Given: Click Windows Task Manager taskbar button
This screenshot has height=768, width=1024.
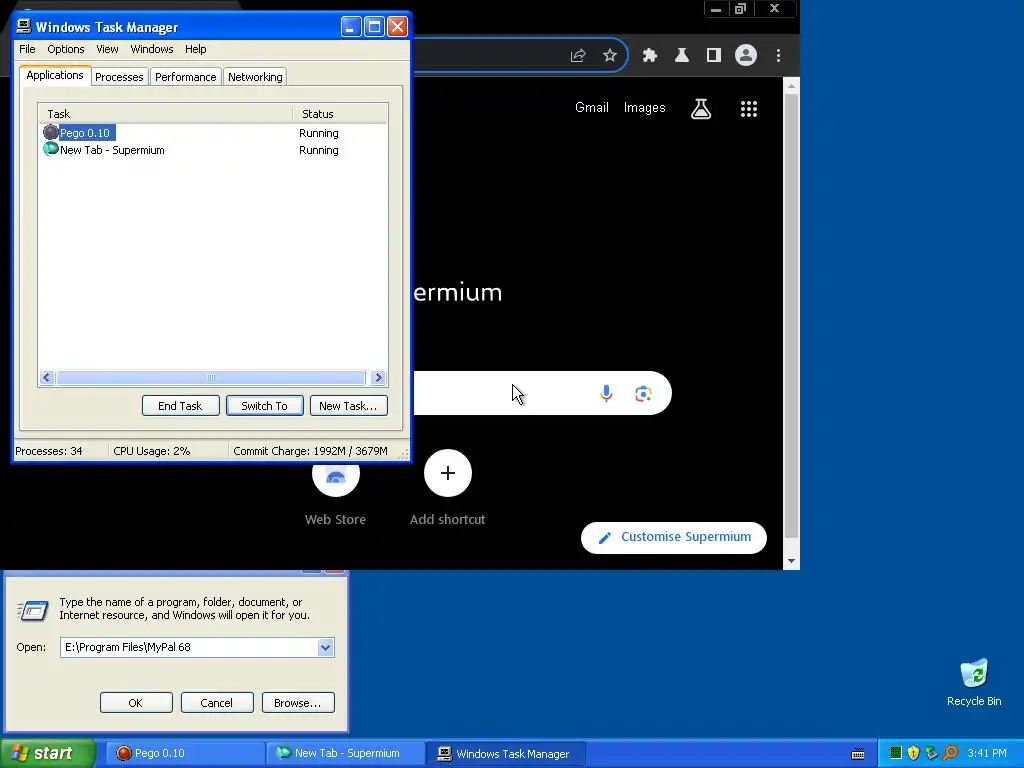Looking at the screenshot, I should (506, 754).
